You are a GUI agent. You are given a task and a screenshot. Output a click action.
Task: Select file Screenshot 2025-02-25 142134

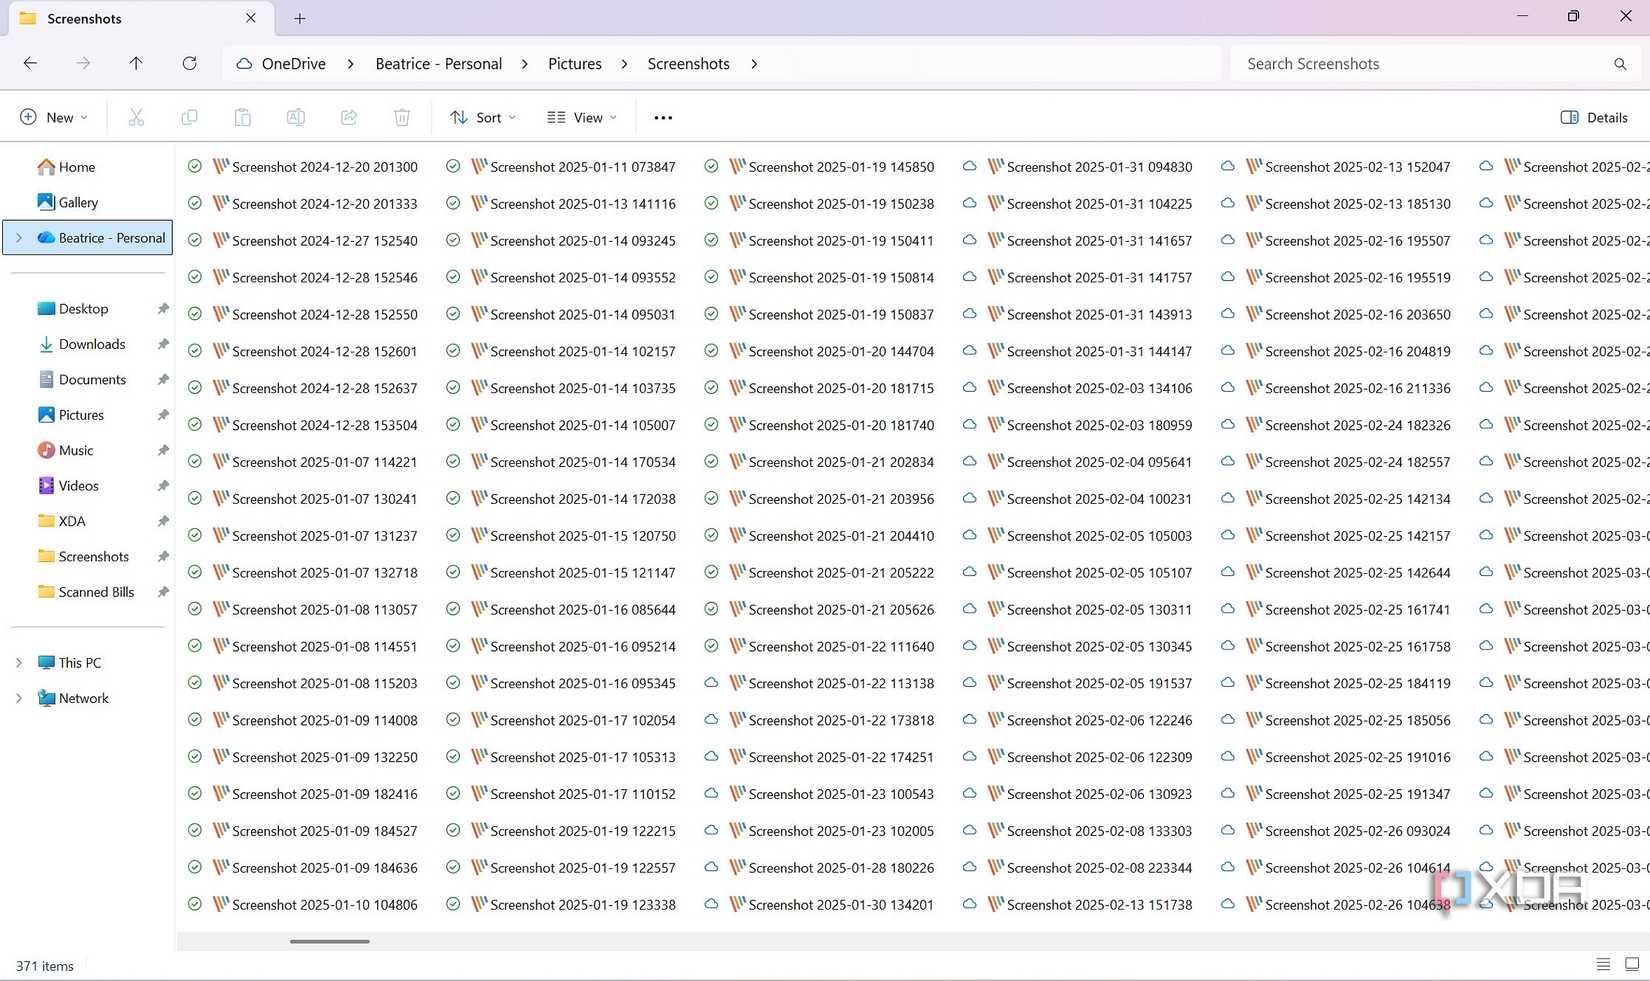[1357, 499]
